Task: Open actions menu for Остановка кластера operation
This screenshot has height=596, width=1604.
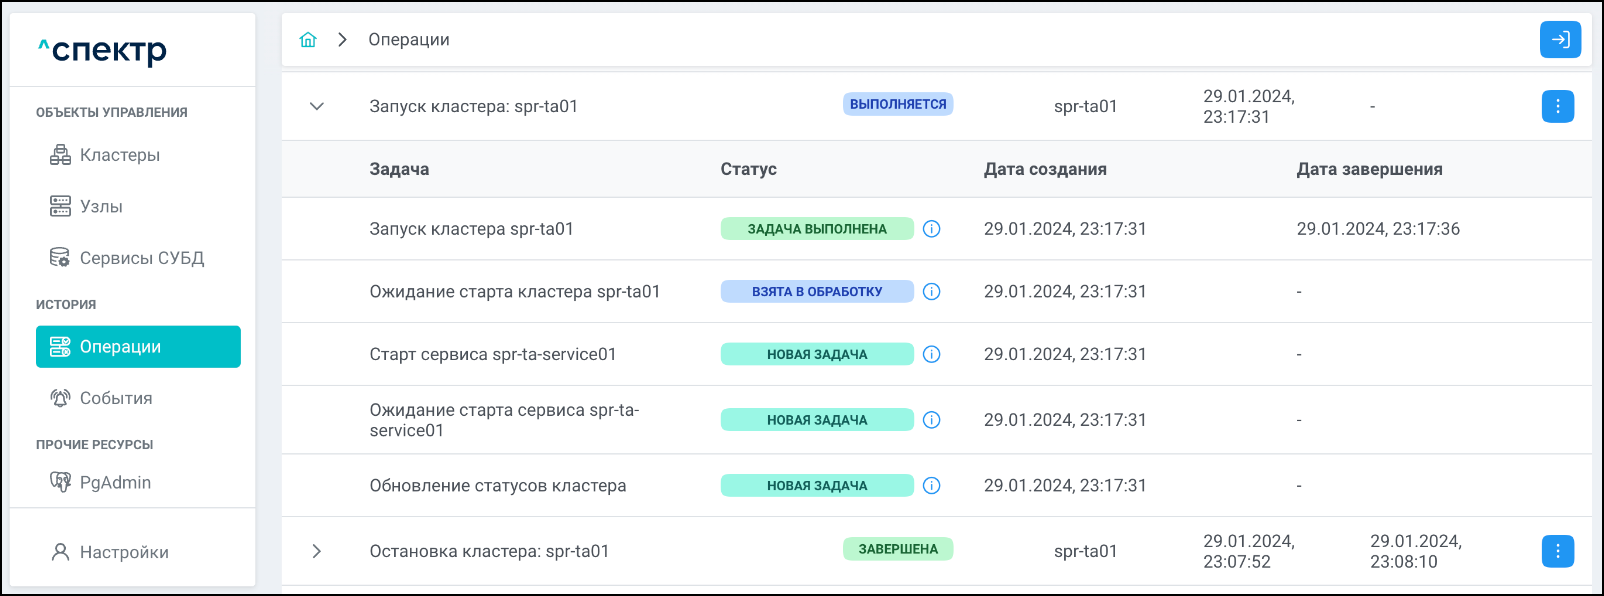Action: tap(1557, 551)
